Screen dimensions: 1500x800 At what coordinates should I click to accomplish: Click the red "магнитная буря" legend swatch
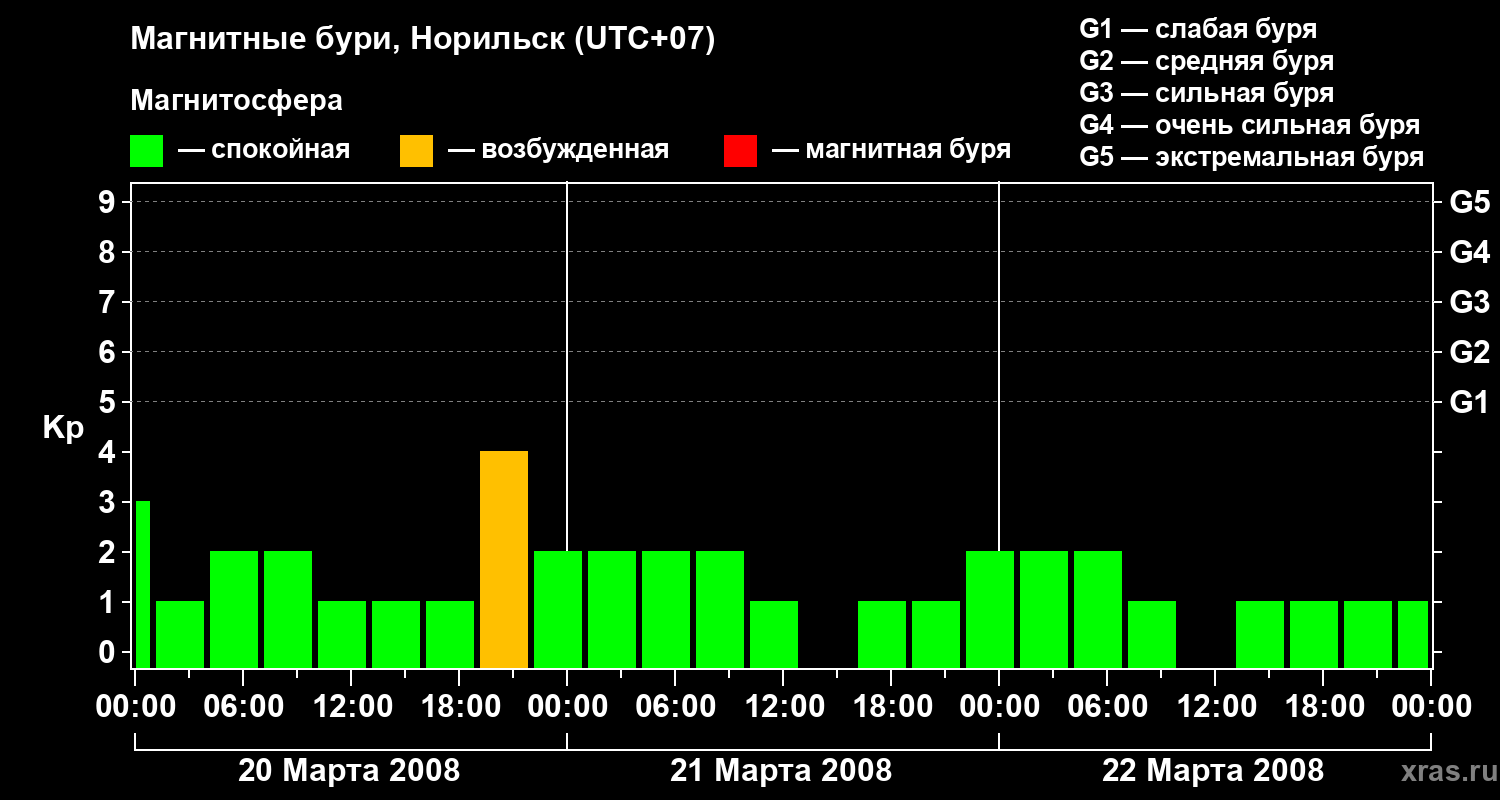coord(740,151)
